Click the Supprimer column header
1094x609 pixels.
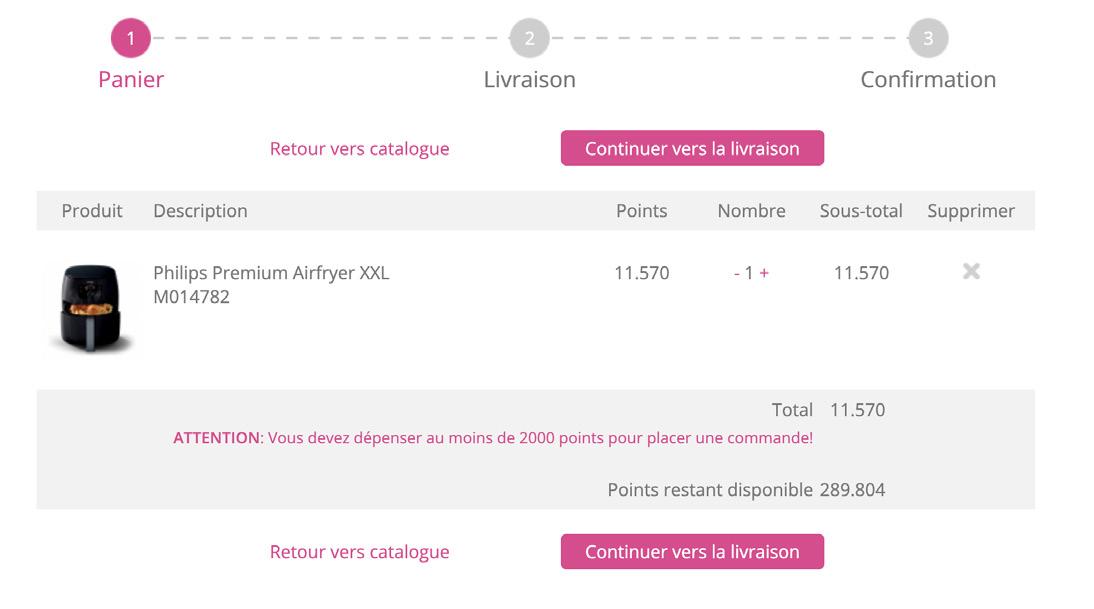point(971,211)
